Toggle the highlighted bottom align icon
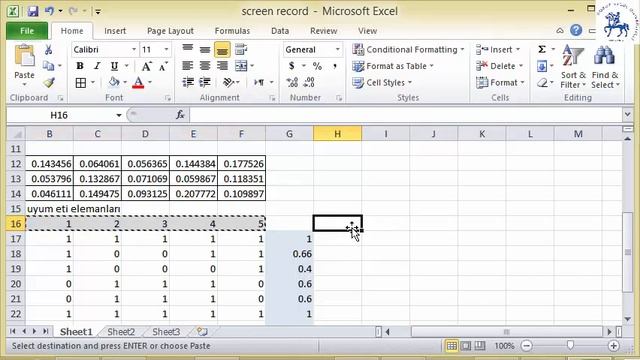 click(x=222, y=50)
